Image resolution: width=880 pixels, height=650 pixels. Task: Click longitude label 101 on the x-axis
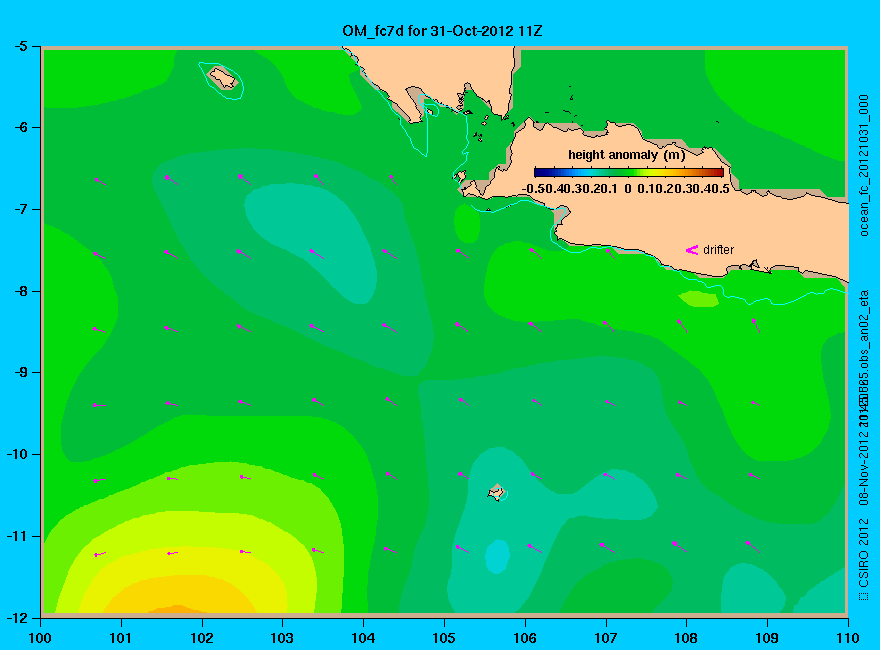(x=121, y=638)
